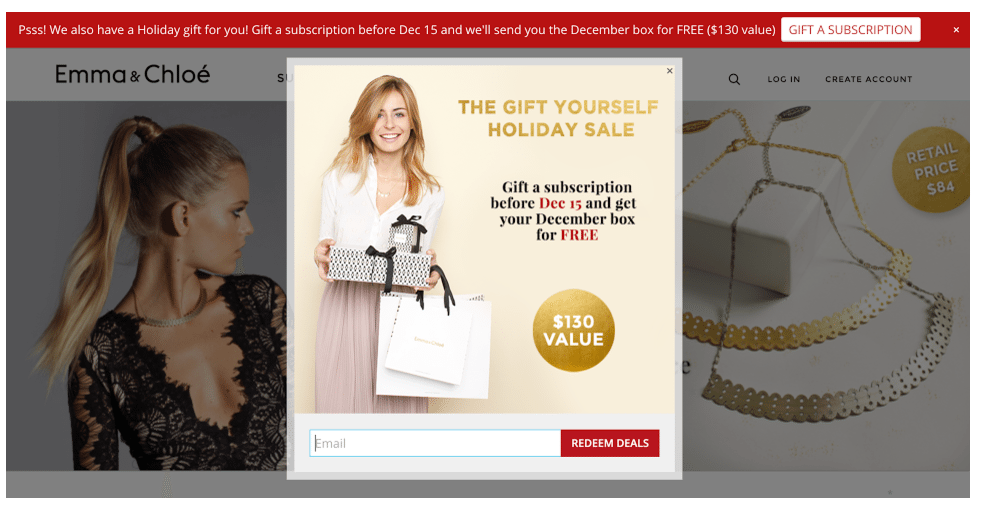Click the RETAIL PRICE $84 gold badge
This screenshot has height=510, width=982.
[x=931, y=169]
